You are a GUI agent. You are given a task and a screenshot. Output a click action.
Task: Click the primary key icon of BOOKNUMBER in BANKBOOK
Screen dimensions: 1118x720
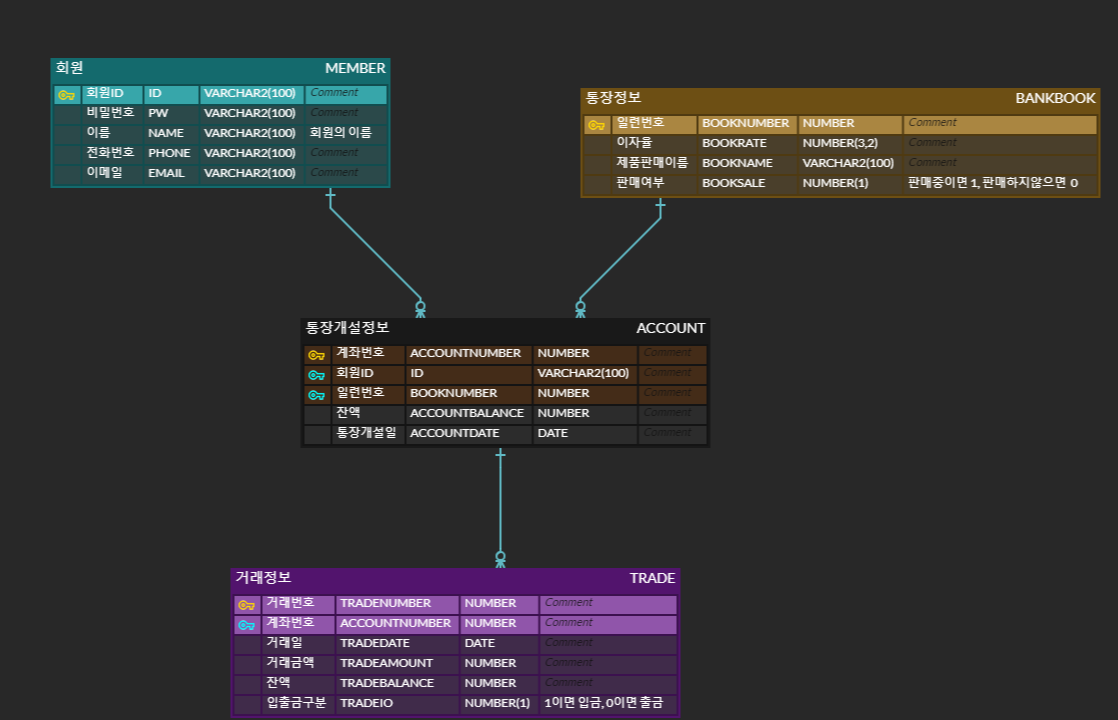(x=596, y=125)
